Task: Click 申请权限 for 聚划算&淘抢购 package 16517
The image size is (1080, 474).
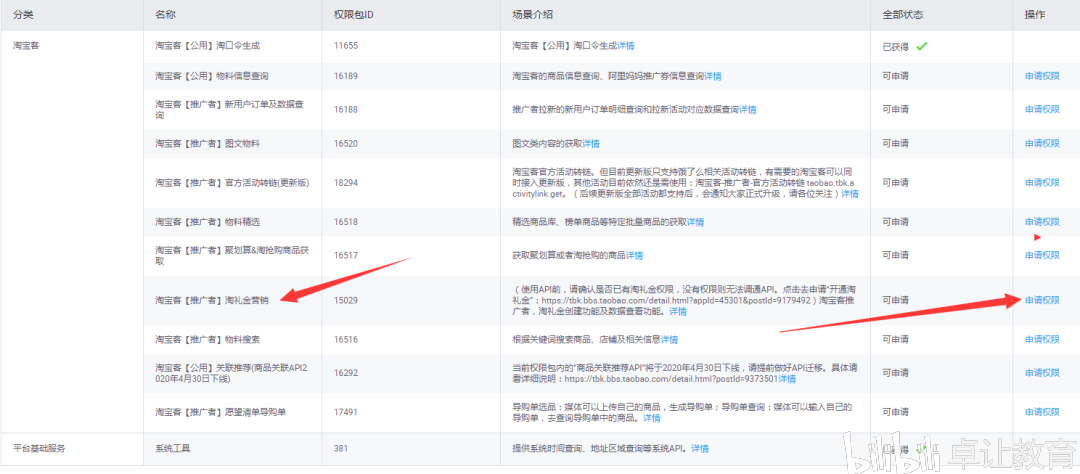Action: [1042, 256]
